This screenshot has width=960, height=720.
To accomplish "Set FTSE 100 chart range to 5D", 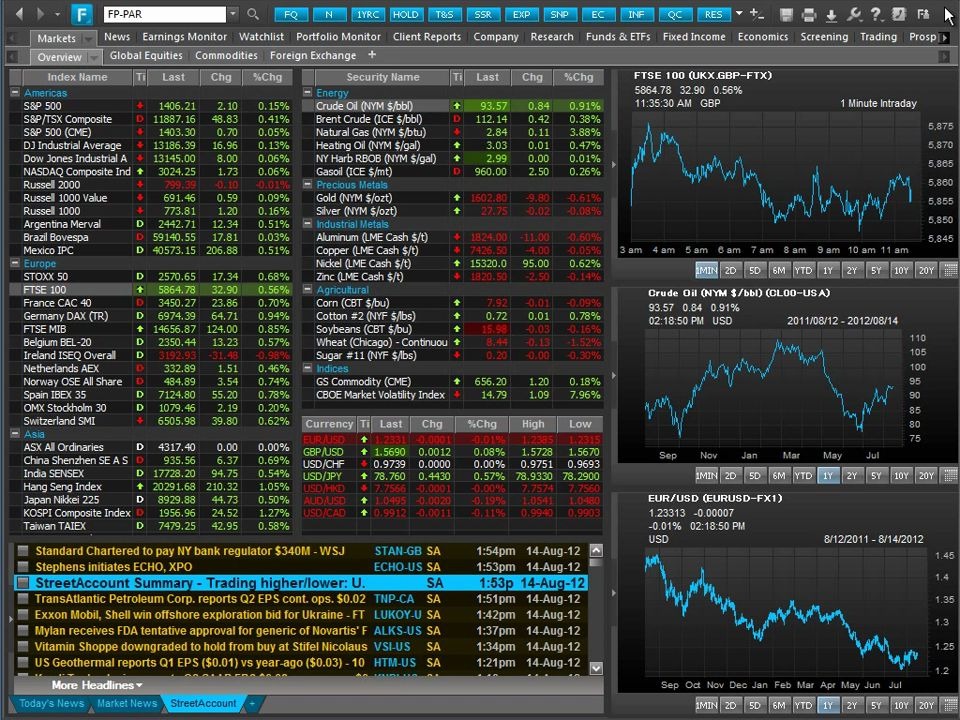I will point(754,270).
